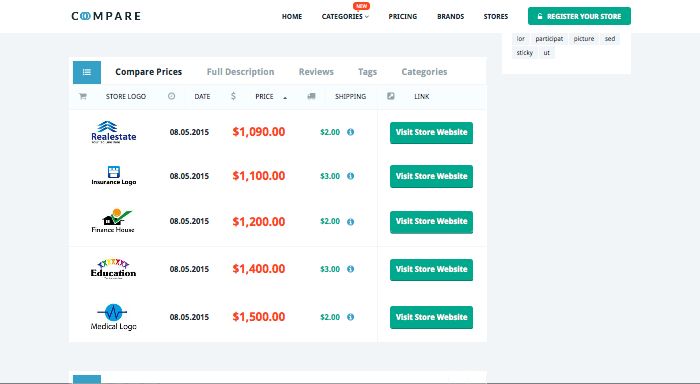Visit Store Website for Insurance Logo
The width and height of the screenshot is (700, 384).
431,176
